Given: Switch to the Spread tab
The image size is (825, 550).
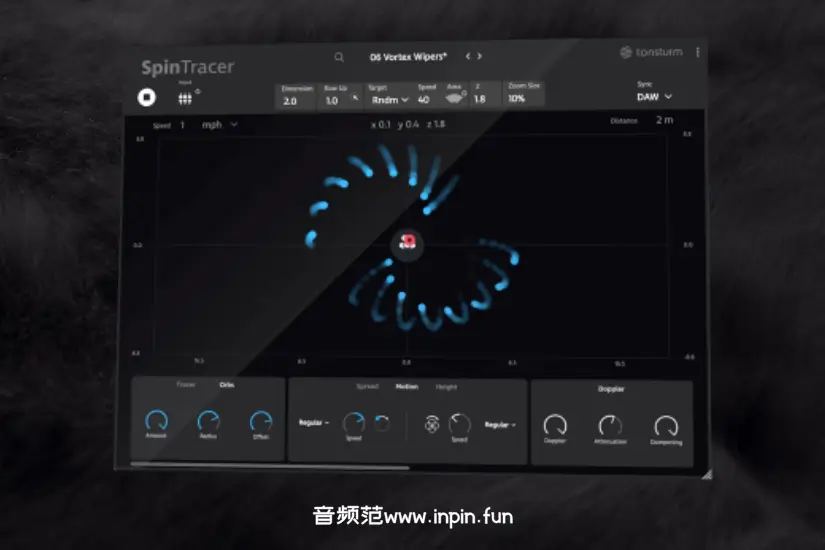Looking at the screenshot, I should coord(367,386).
